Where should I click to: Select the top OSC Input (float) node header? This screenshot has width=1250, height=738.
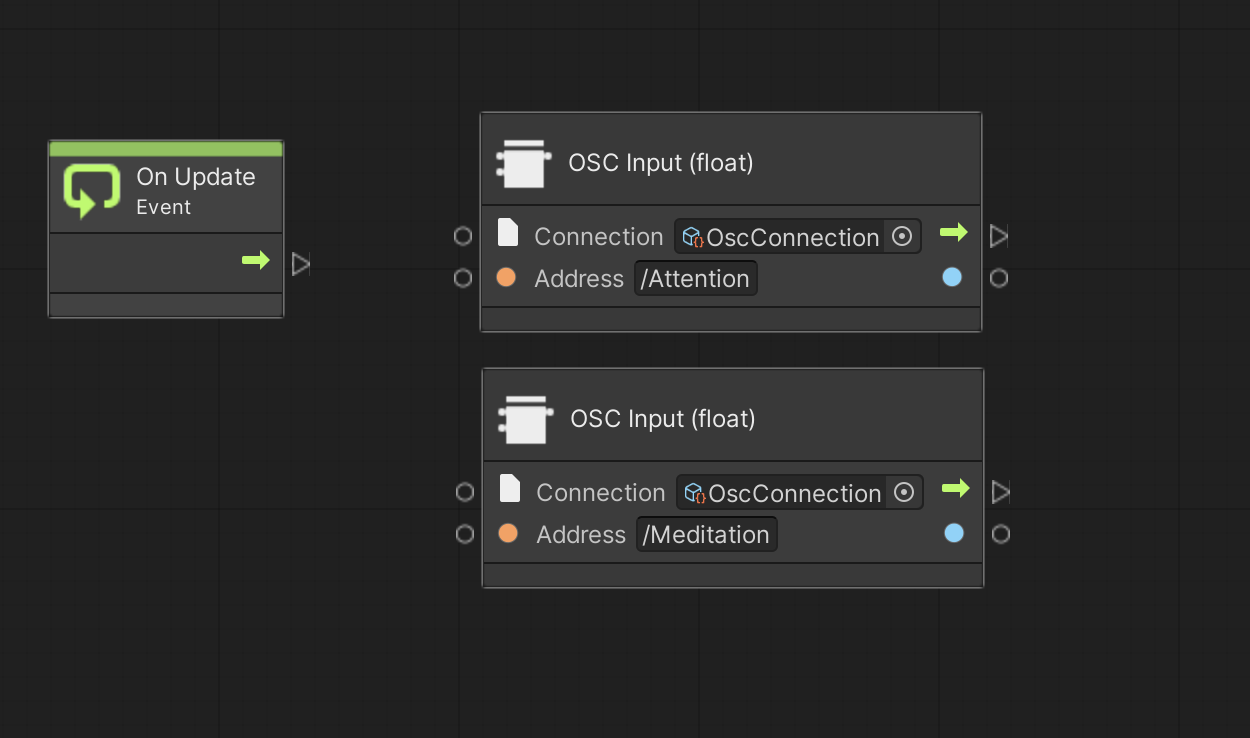[x=731, y=160]
